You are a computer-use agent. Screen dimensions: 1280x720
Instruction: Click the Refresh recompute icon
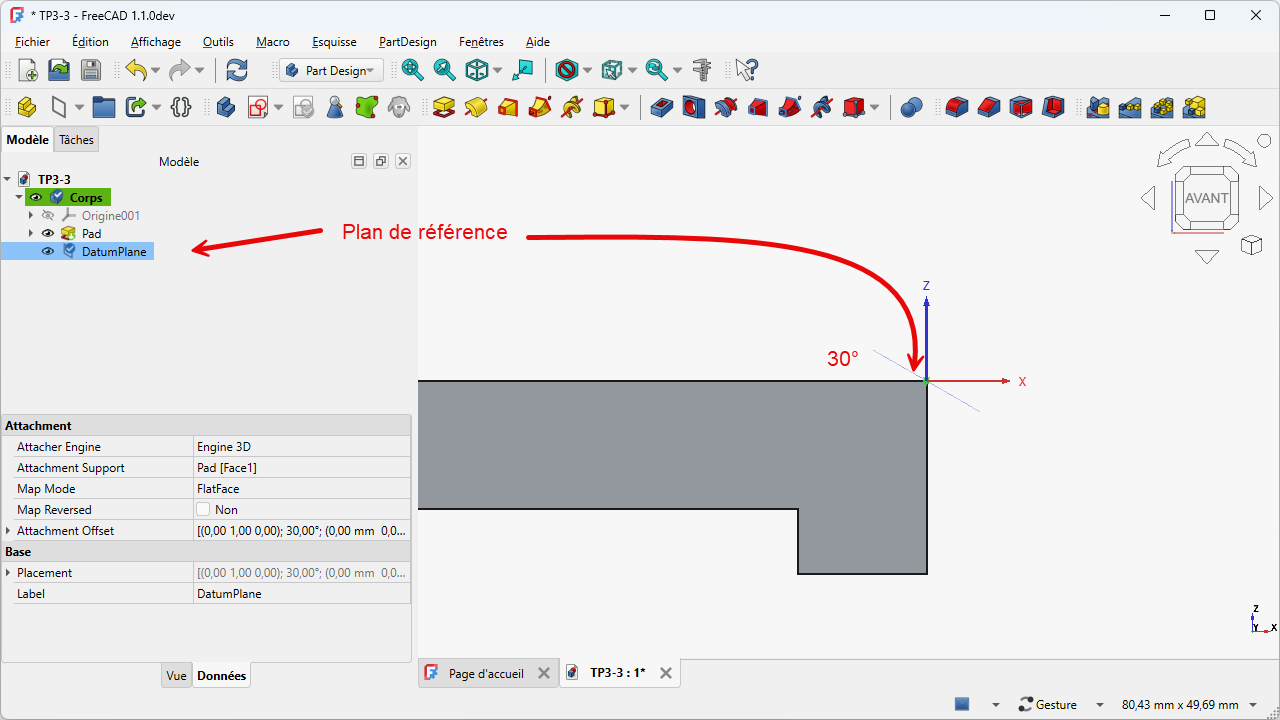pos(237,70)
